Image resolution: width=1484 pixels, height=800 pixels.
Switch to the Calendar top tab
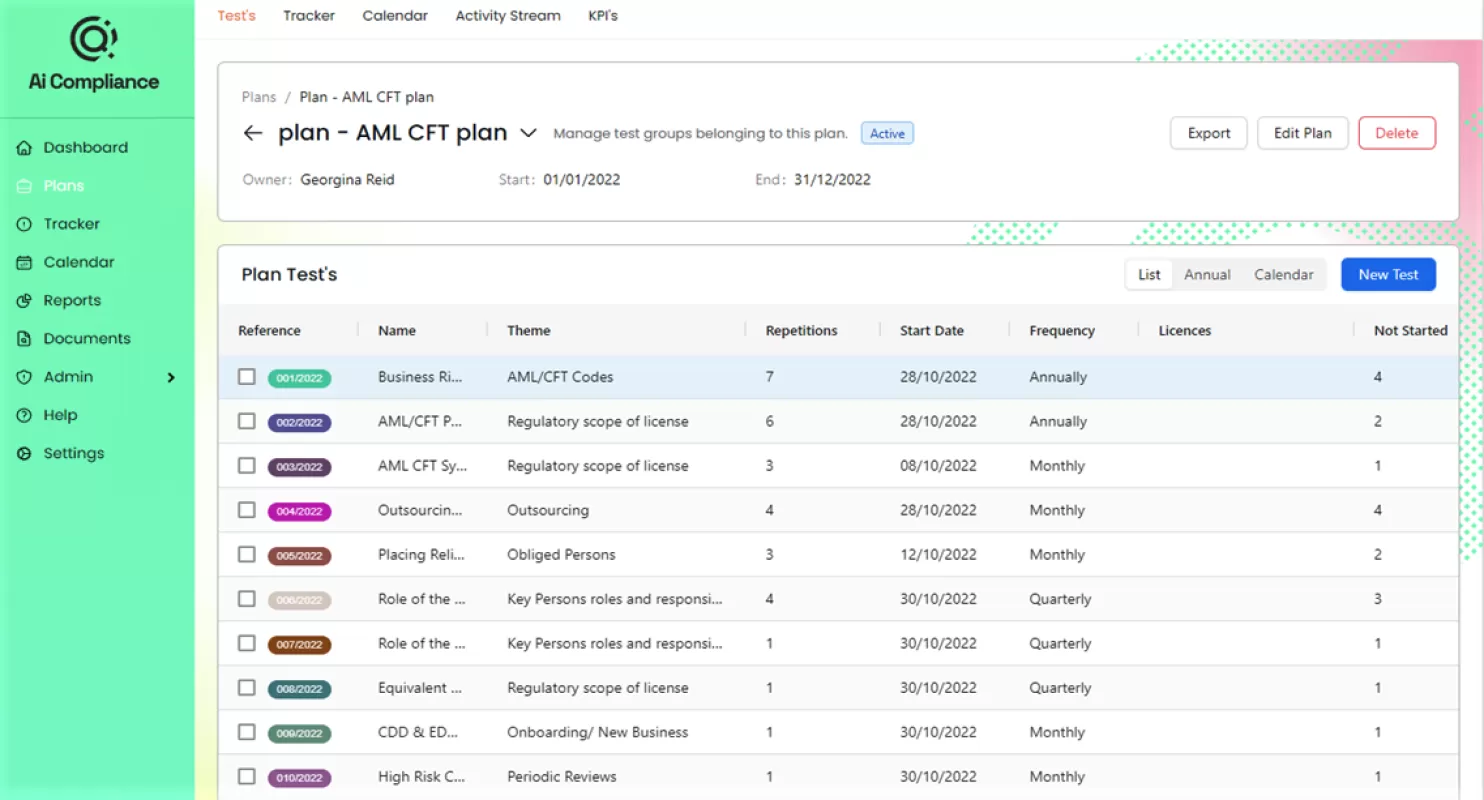pos(395,16)
